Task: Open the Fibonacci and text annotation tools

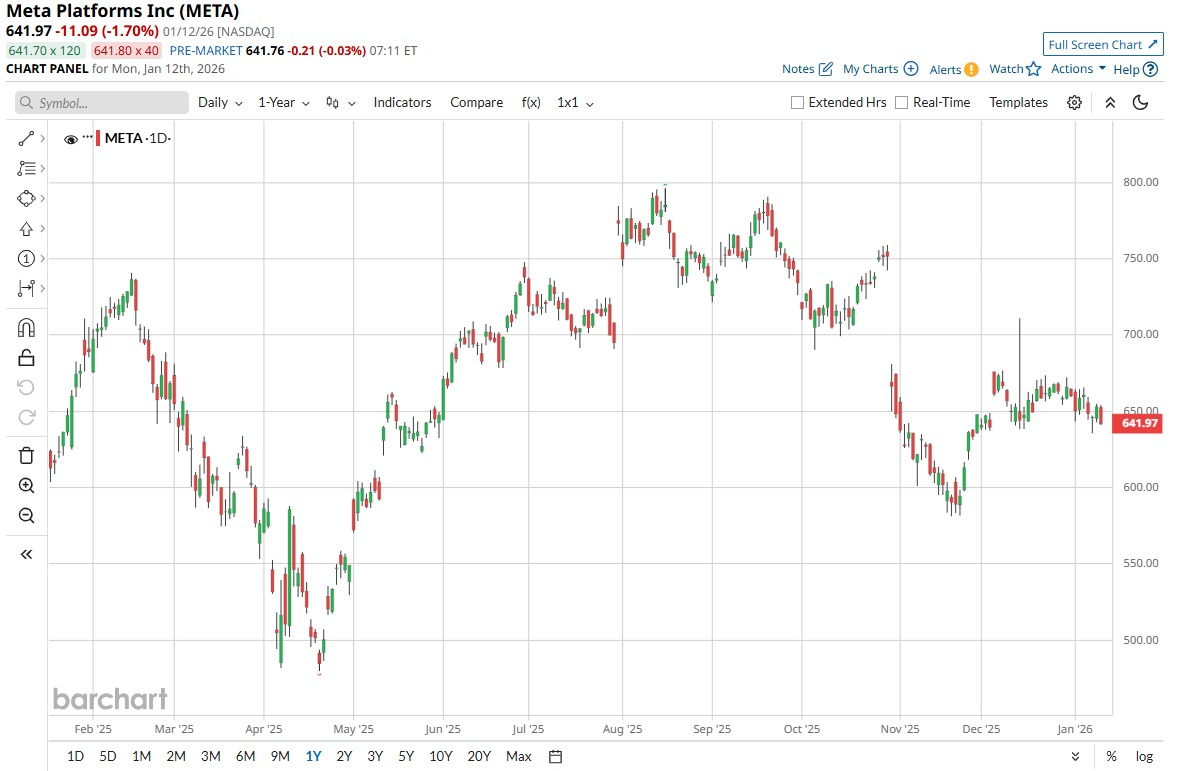Action: point(26,169)
